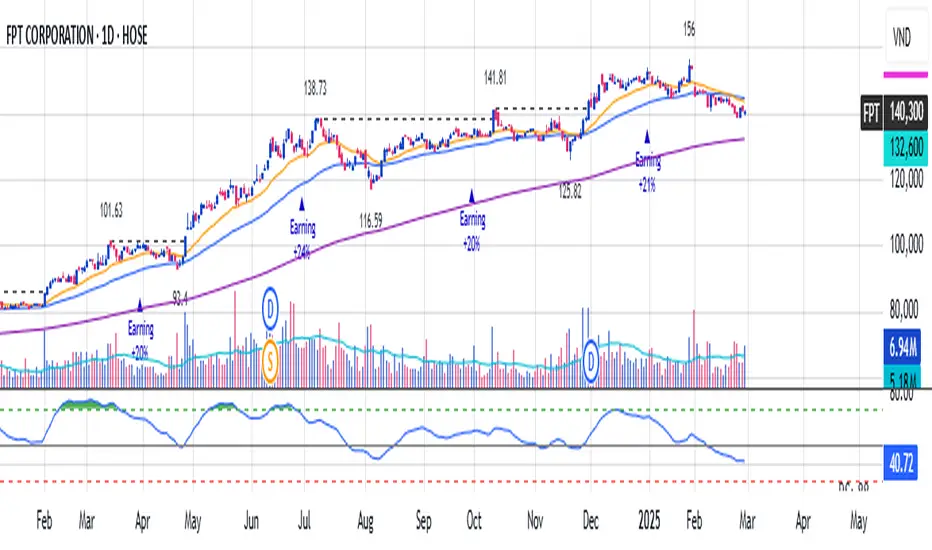Click the Aug label on time axis

pos(366,521)
